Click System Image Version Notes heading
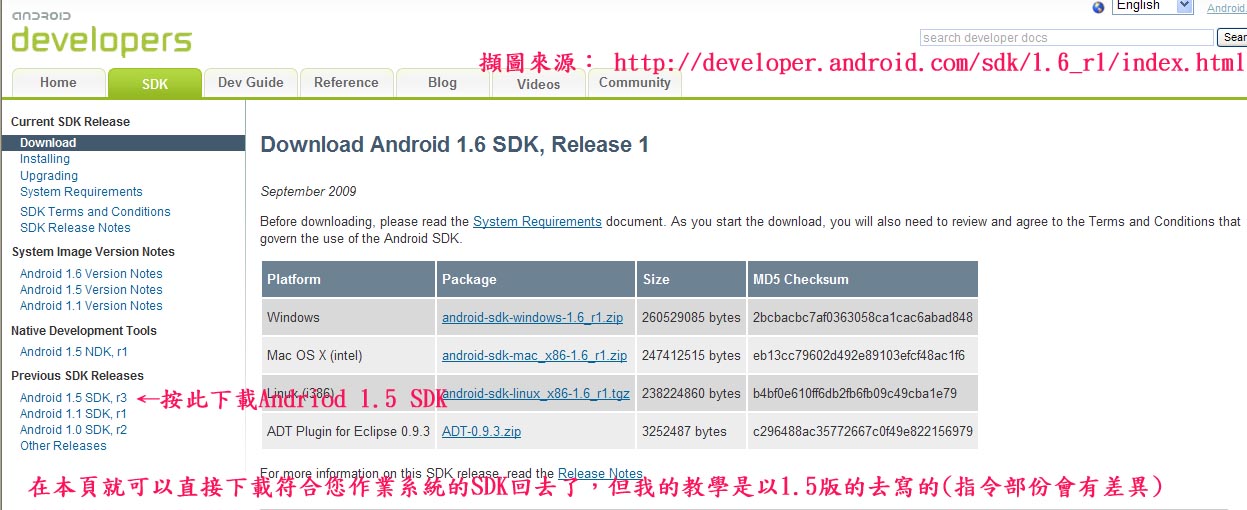1247x510 pixels. 93,252
